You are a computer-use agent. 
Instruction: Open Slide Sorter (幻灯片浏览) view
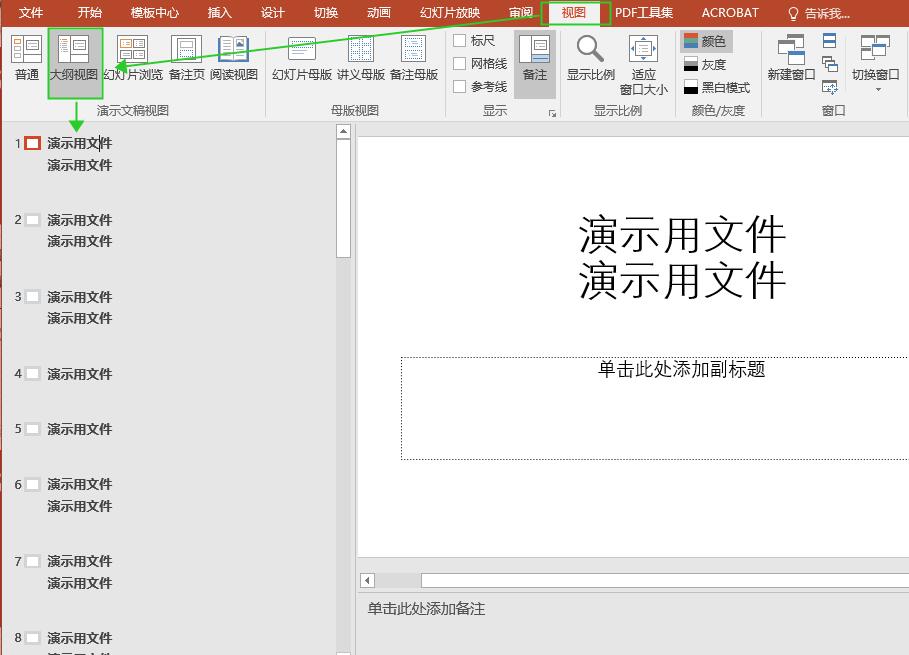pos(133,59)
